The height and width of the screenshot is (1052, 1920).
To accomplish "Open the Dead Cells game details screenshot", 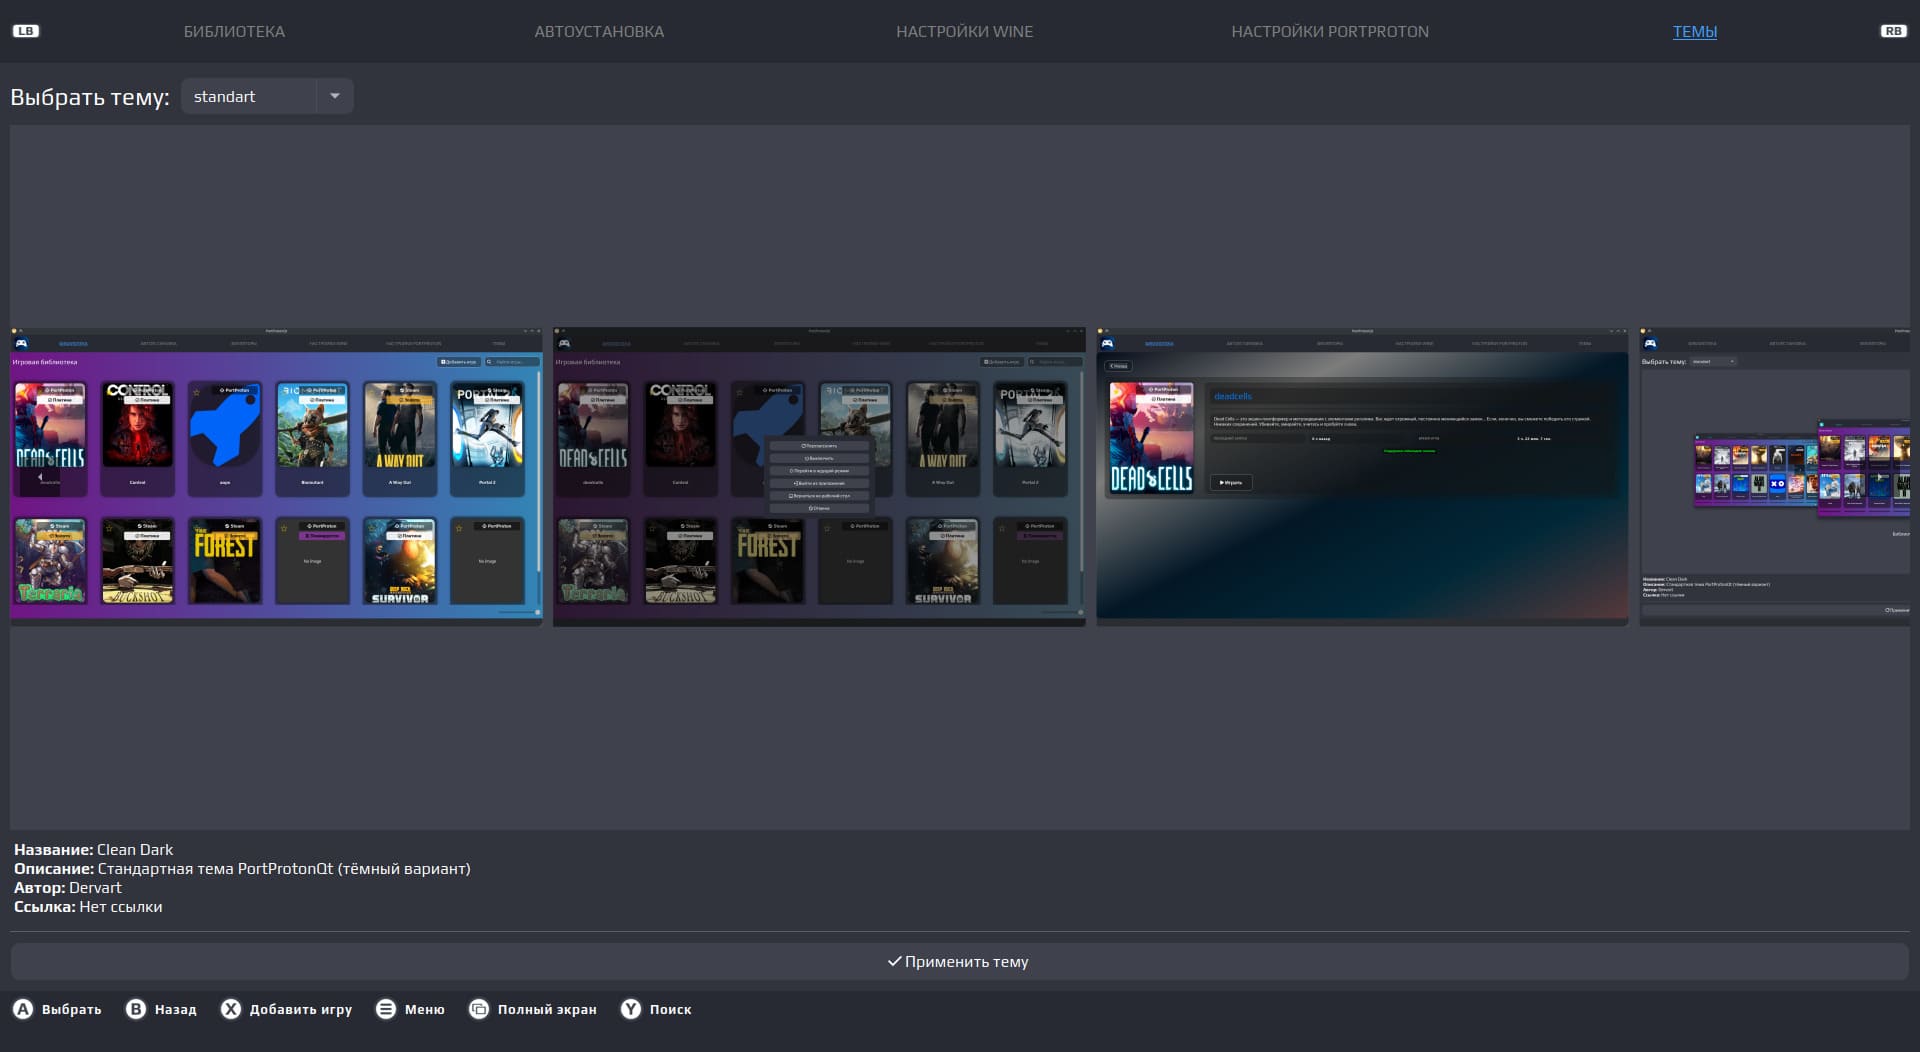I will (1362, 477).
